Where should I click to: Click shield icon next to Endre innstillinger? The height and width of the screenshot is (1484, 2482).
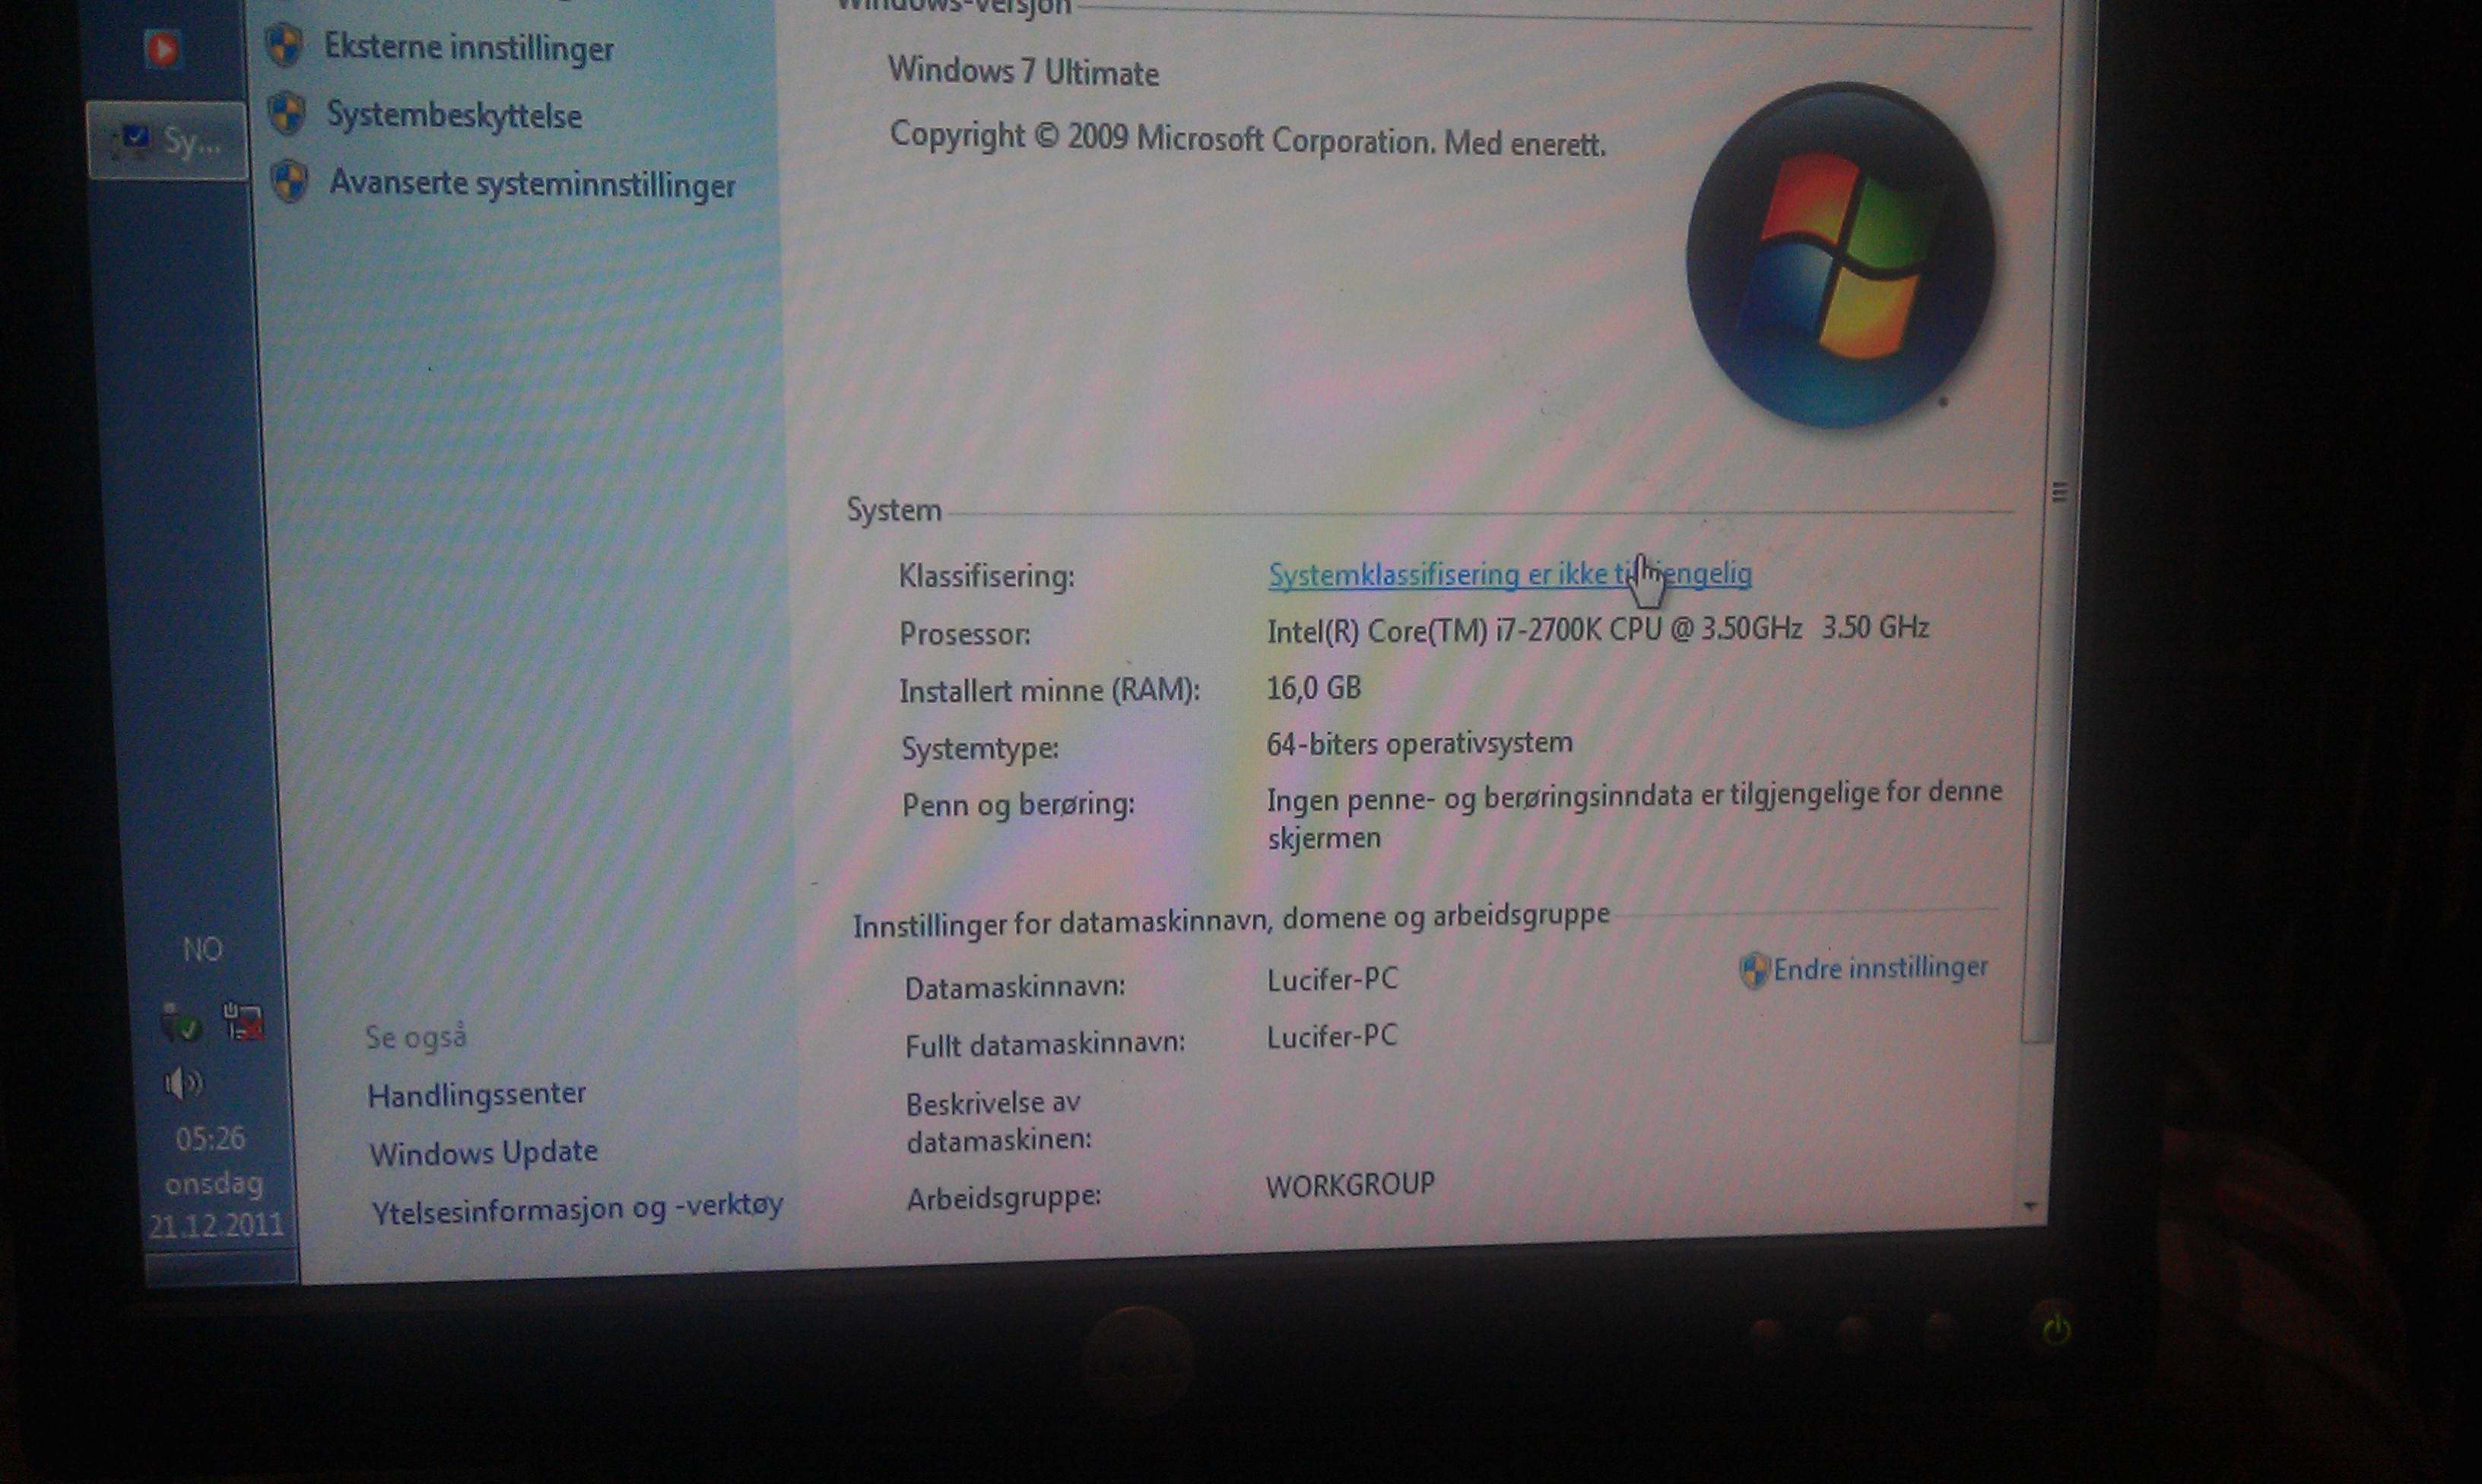coord(1754,970)
